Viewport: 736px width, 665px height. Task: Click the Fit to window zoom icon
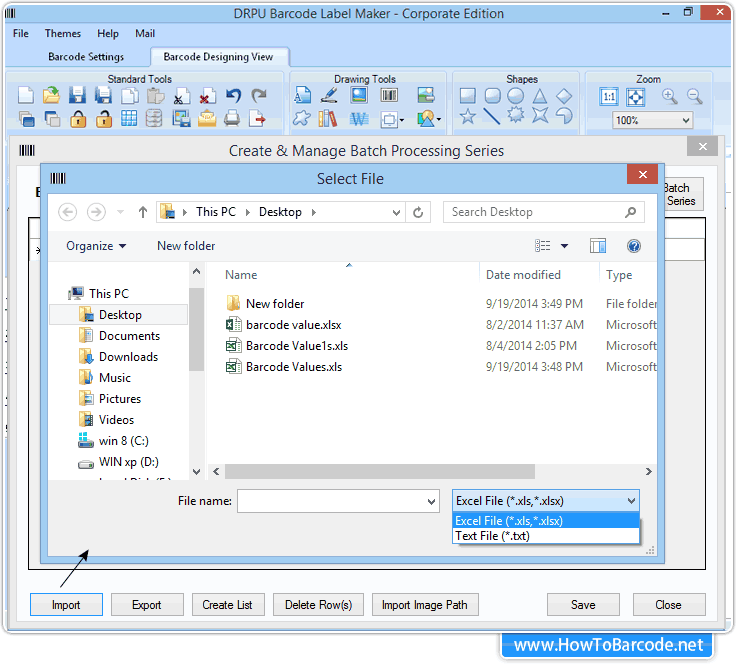point(636,97)
